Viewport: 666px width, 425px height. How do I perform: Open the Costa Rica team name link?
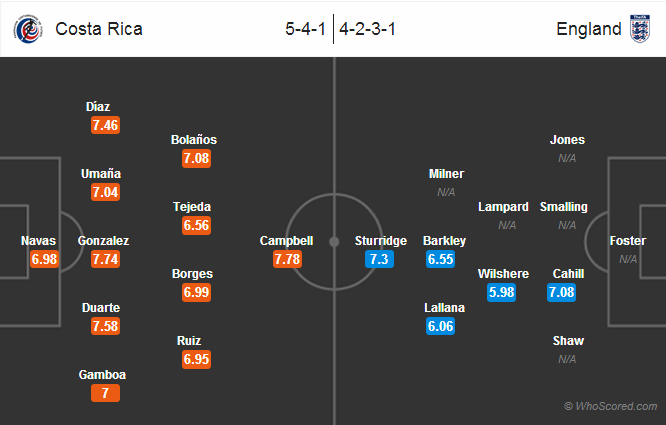tap(99, 29)
